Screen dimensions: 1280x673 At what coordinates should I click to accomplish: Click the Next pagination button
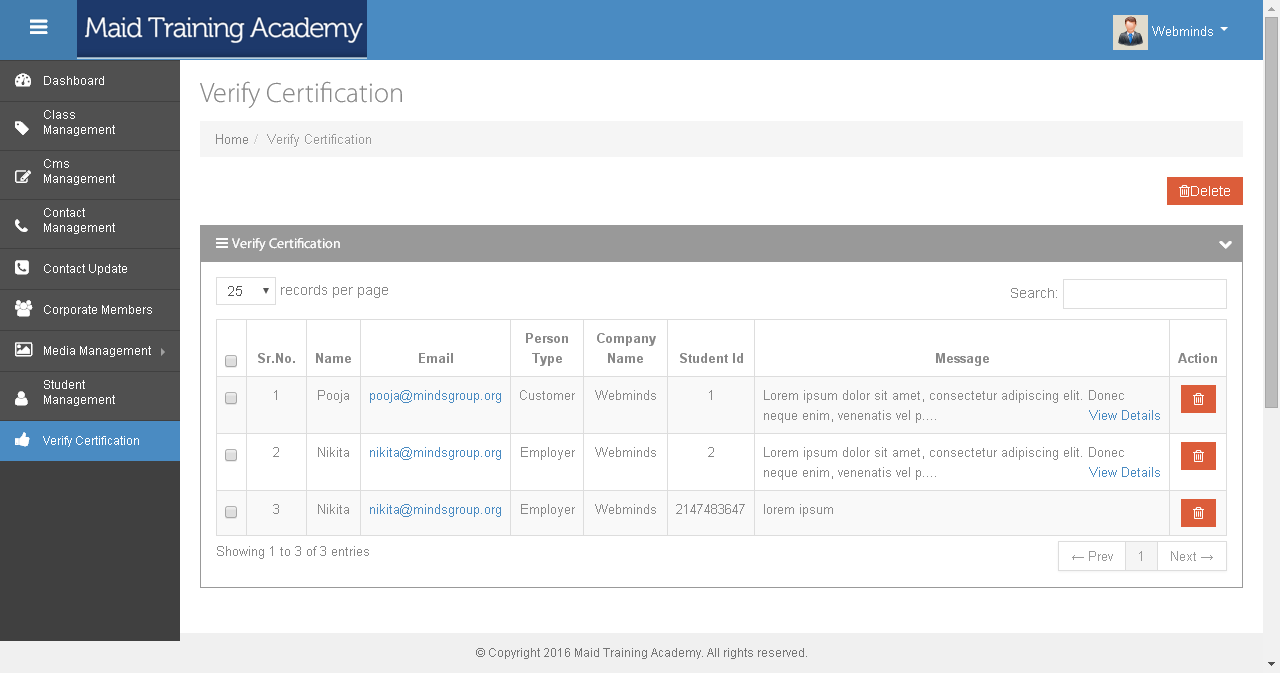click(1192, 557)
